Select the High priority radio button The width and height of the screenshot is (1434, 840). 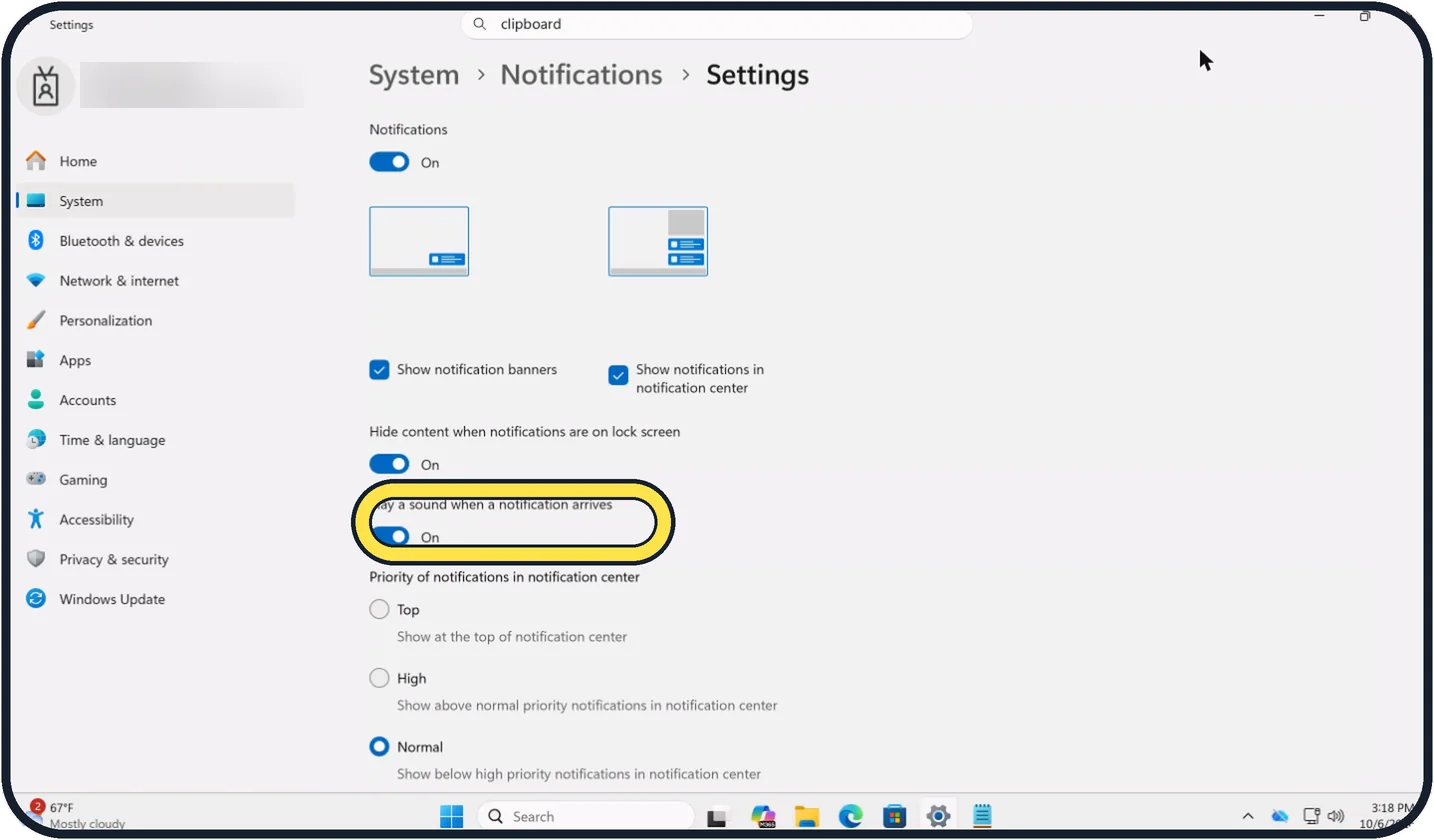click(x=379, y=678)
